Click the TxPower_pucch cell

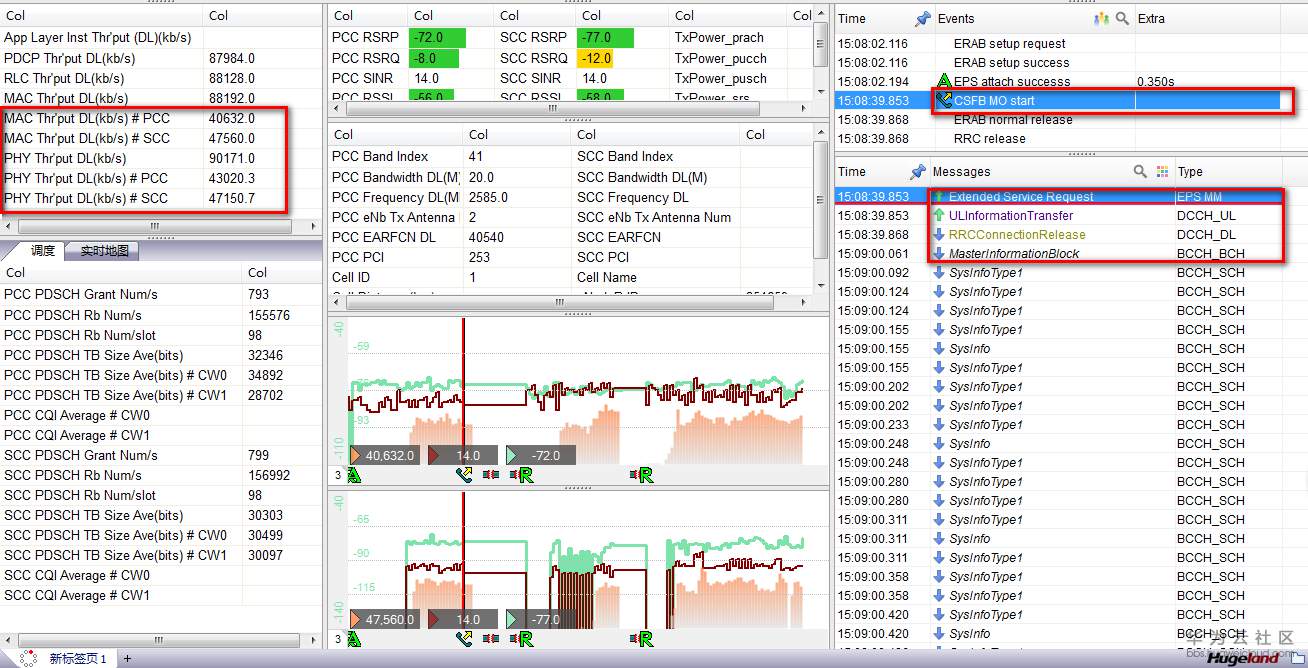[719, 58]
